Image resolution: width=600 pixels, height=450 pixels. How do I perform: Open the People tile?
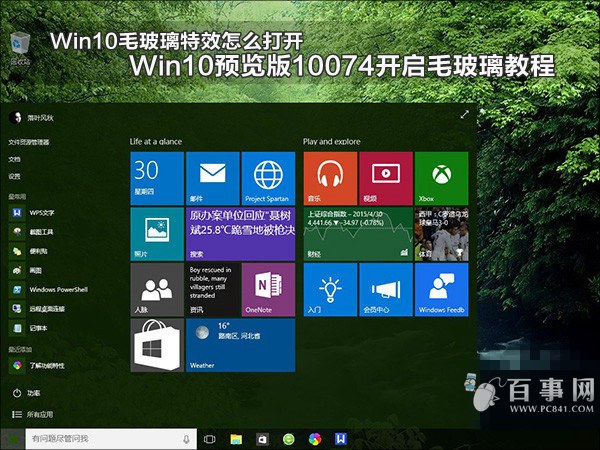click(x=157, y=290)
